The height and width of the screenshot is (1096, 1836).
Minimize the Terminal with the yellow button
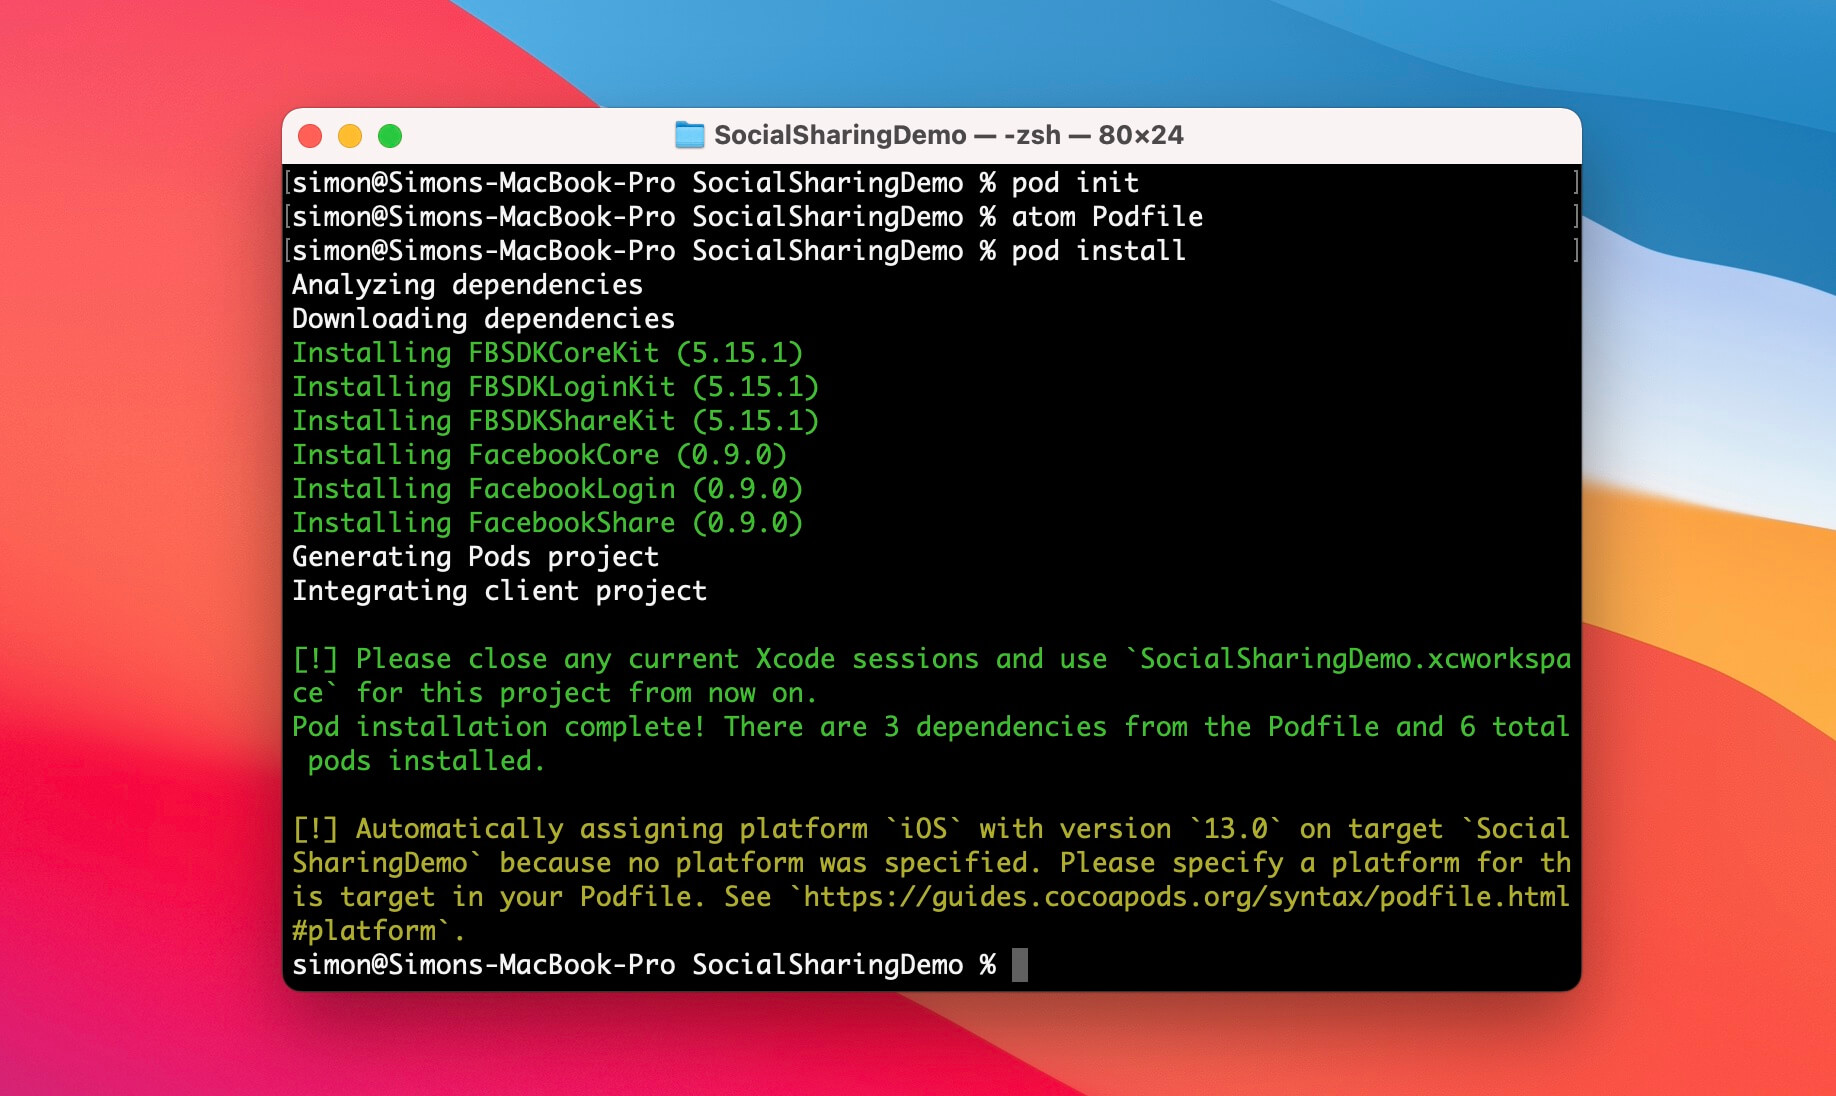tap(350, 136)
